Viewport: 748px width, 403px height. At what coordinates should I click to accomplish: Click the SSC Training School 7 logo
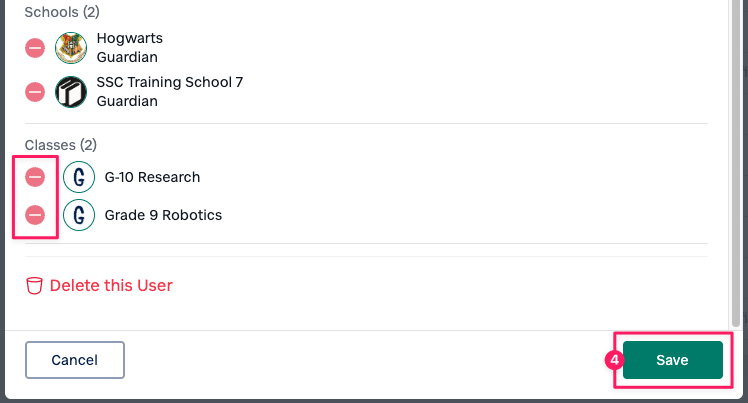71,92
